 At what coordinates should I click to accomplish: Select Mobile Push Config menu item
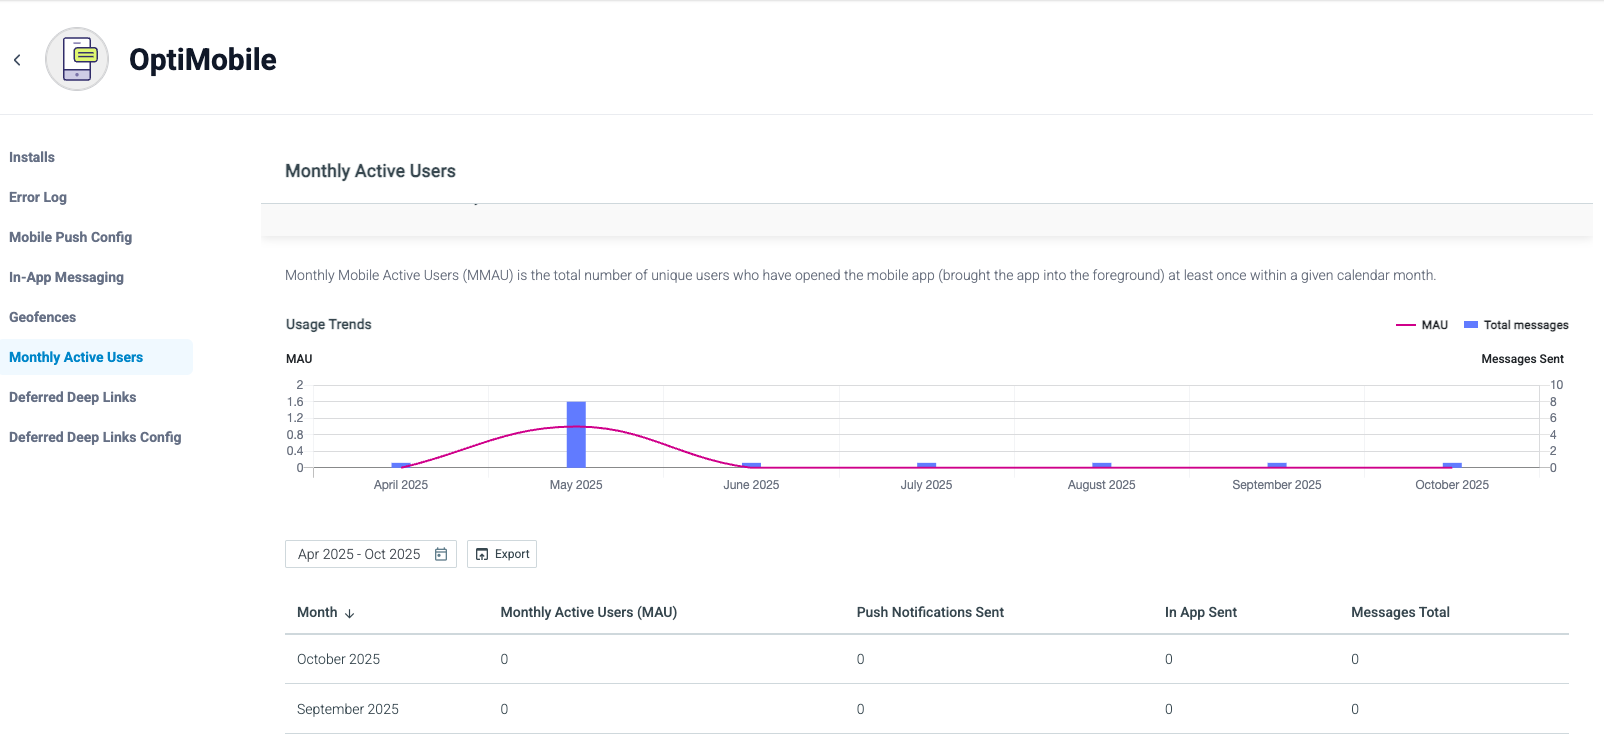pos(71,237)
